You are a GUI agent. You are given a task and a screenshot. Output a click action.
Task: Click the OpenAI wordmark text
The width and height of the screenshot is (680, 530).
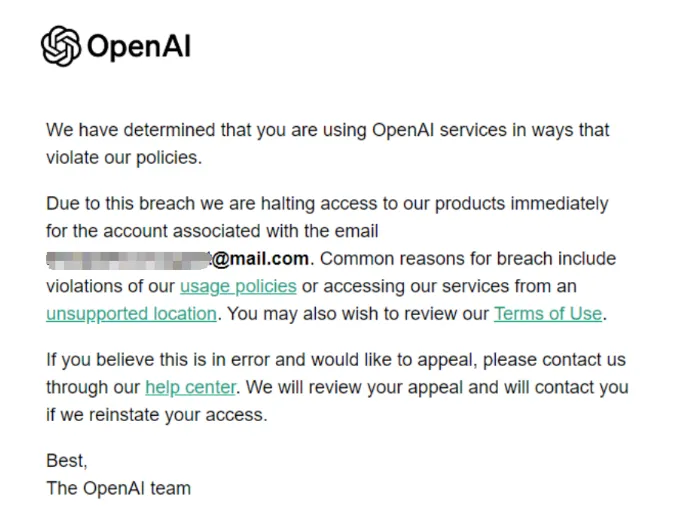point(138,46)
